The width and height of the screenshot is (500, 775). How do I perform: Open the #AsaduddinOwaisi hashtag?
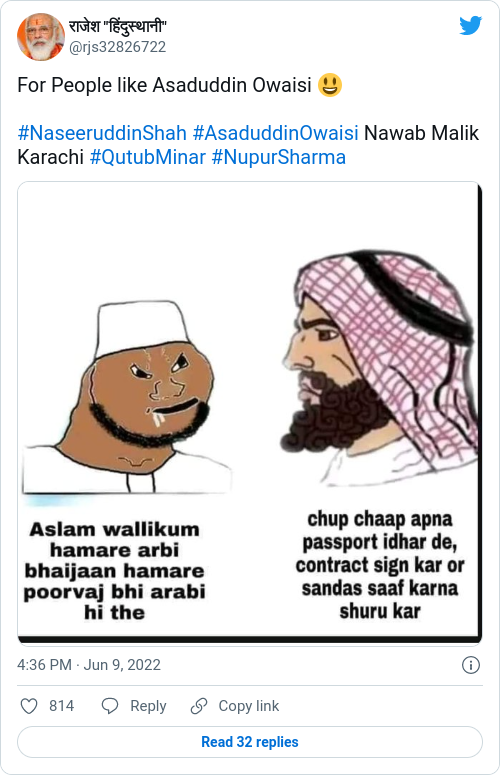tap(275, 133)
